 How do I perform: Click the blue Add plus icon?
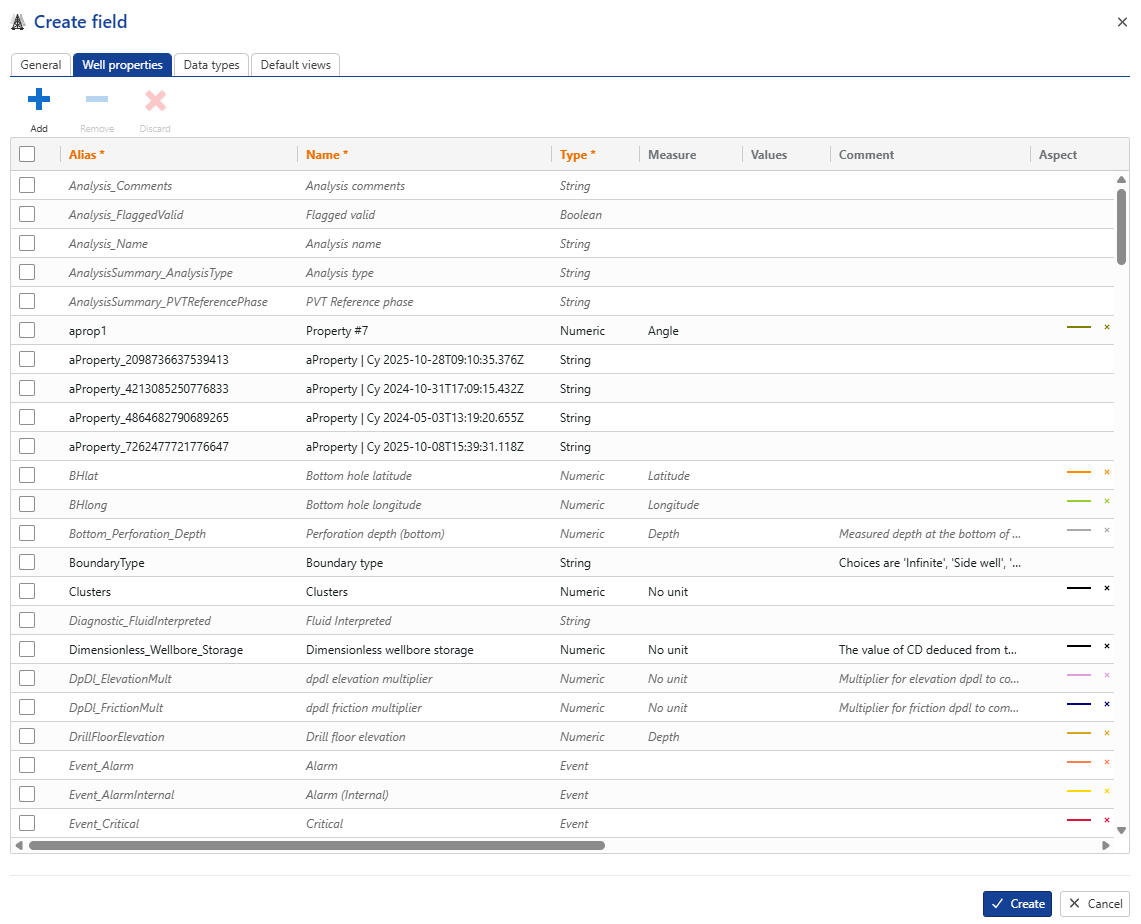39,100
